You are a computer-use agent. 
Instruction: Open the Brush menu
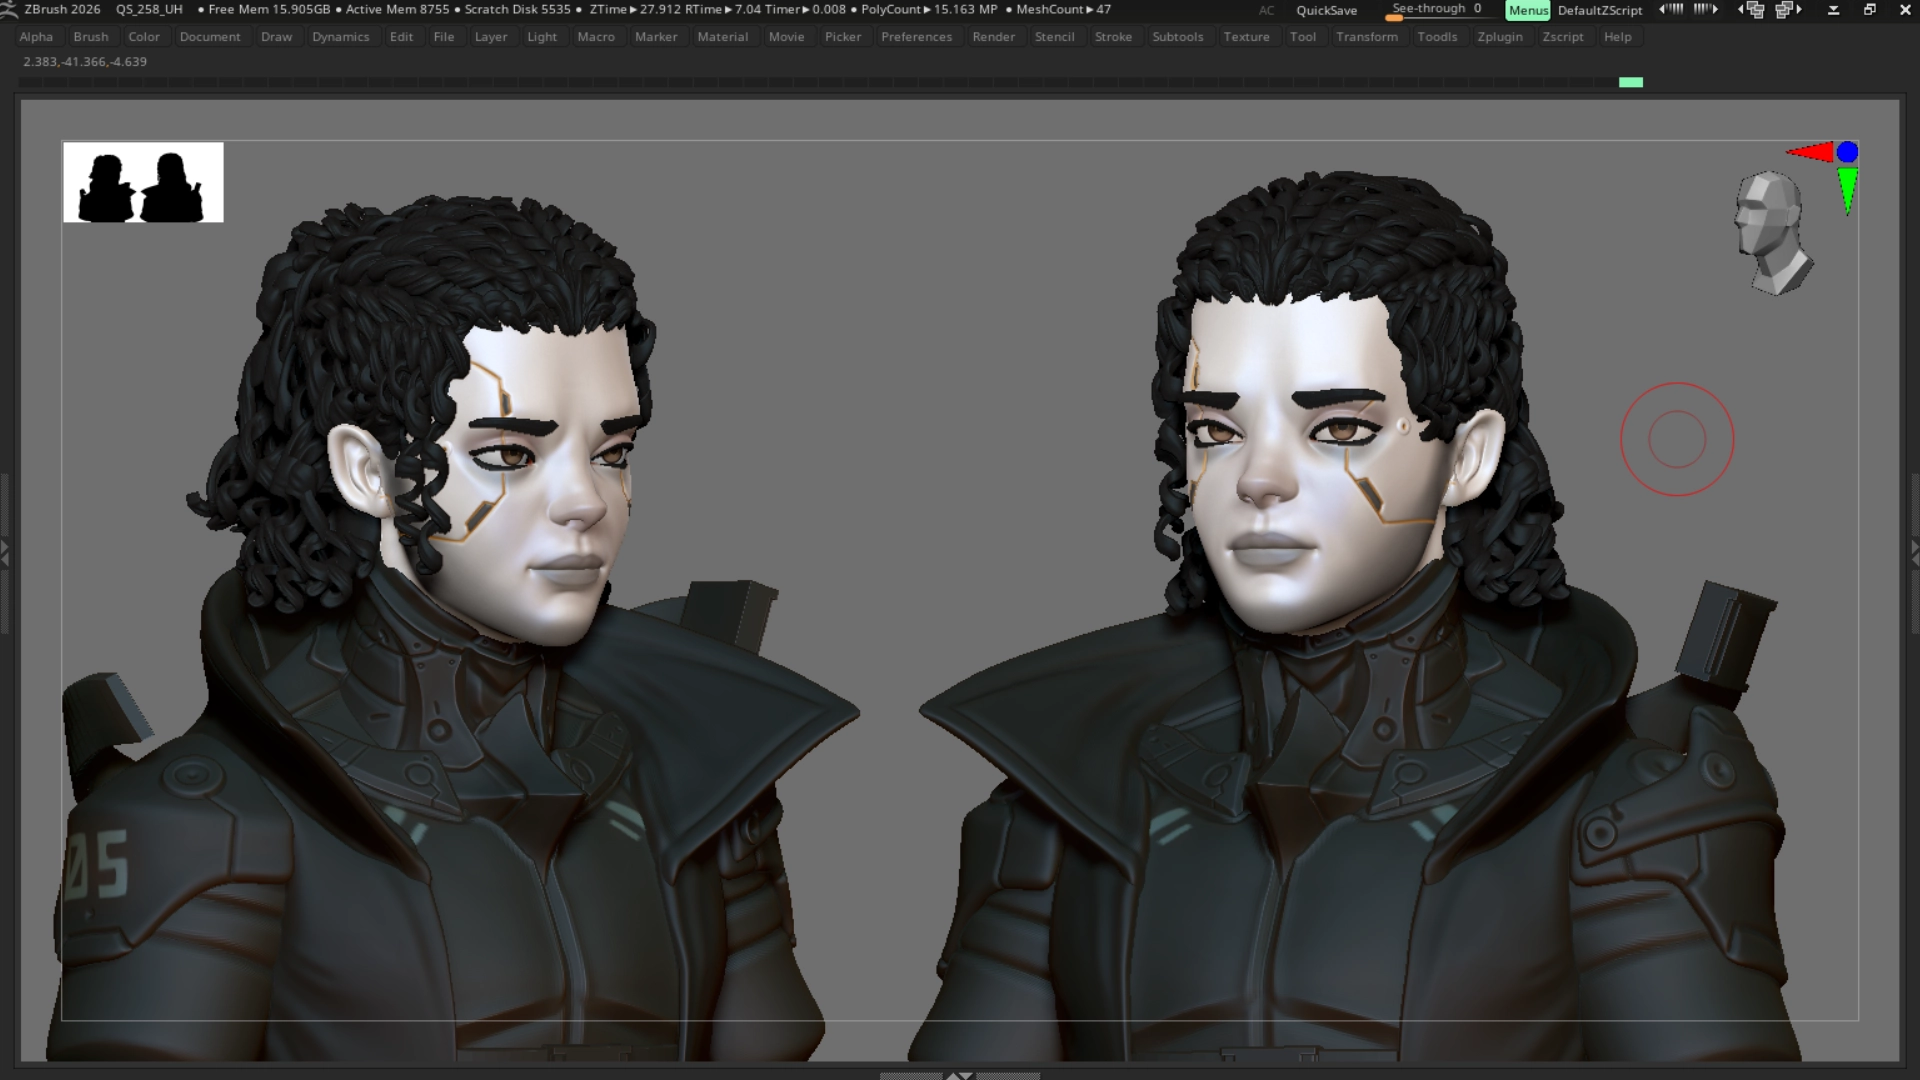pos(90,37)
